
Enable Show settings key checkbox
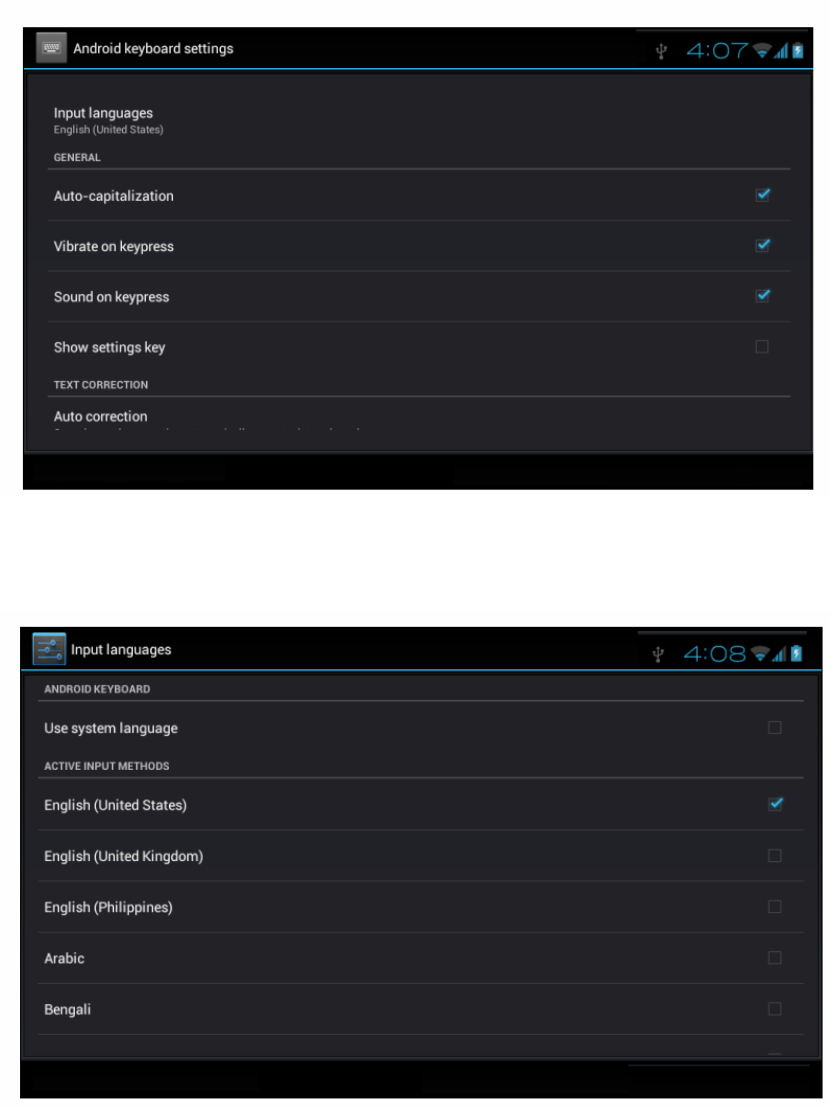[x=761, y=346]
